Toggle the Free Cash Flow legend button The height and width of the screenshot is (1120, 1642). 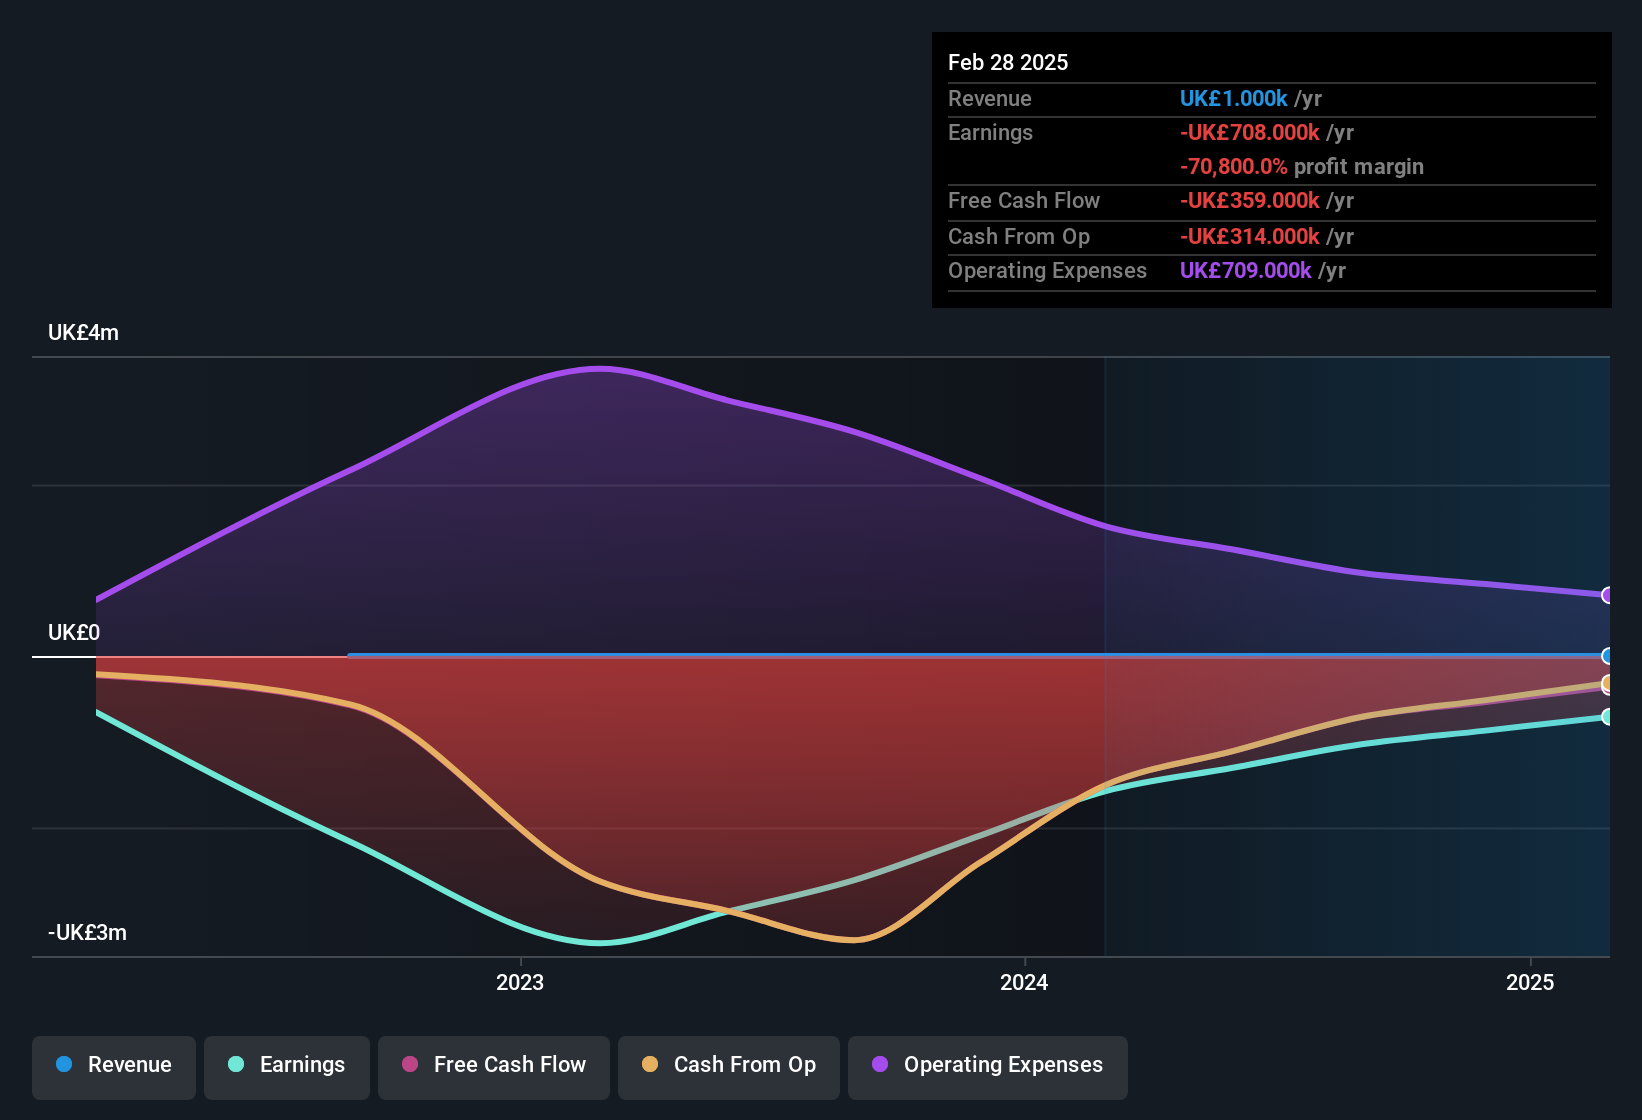coord(494,1068)
